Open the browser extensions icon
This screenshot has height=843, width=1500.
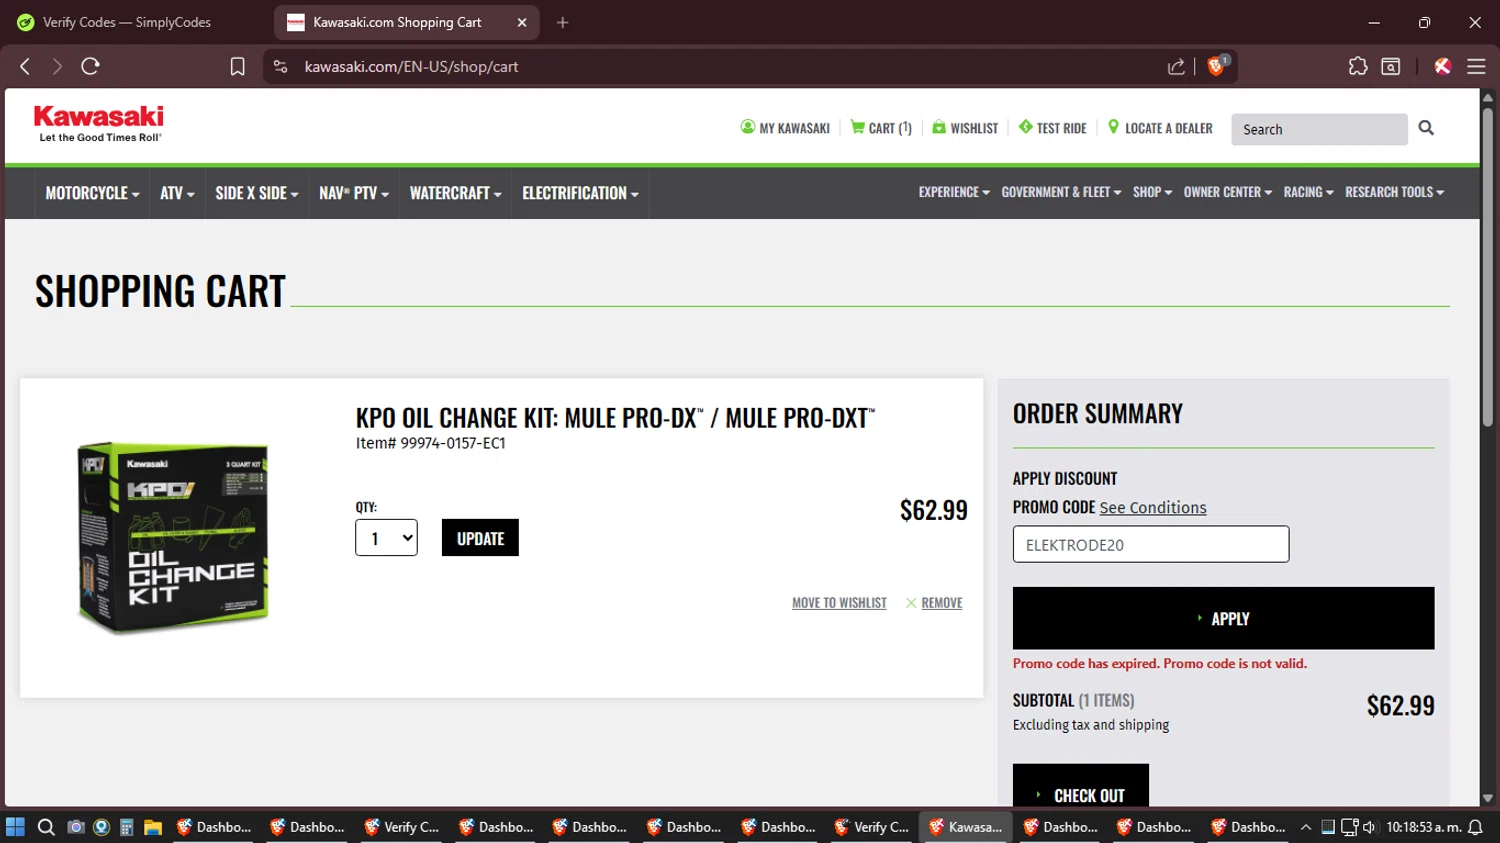(1357, 66)
